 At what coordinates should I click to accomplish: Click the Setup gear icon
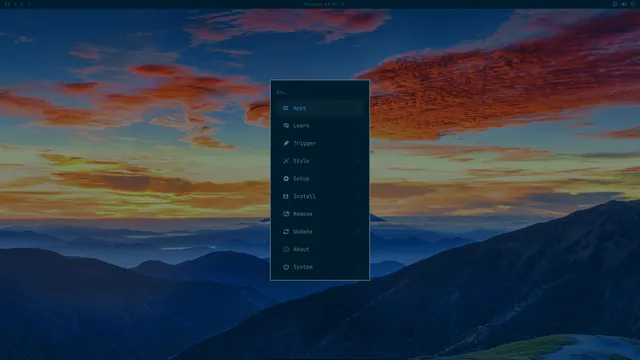[x=286, y=179]
